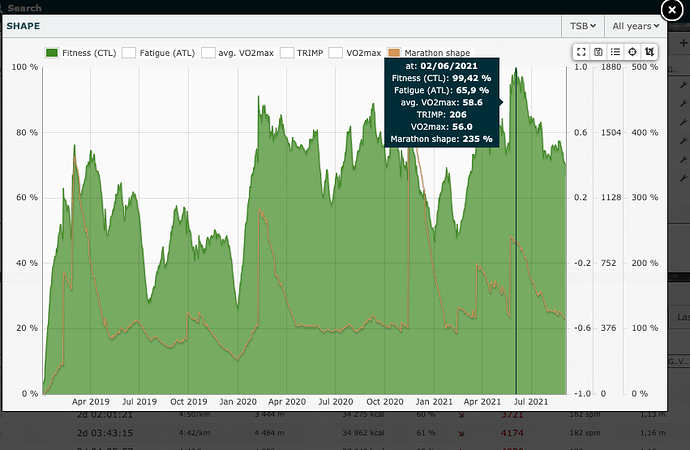Screen dimensions: 690x450
Task: Toggle the VO2max series
Action: tap(355, 53)
